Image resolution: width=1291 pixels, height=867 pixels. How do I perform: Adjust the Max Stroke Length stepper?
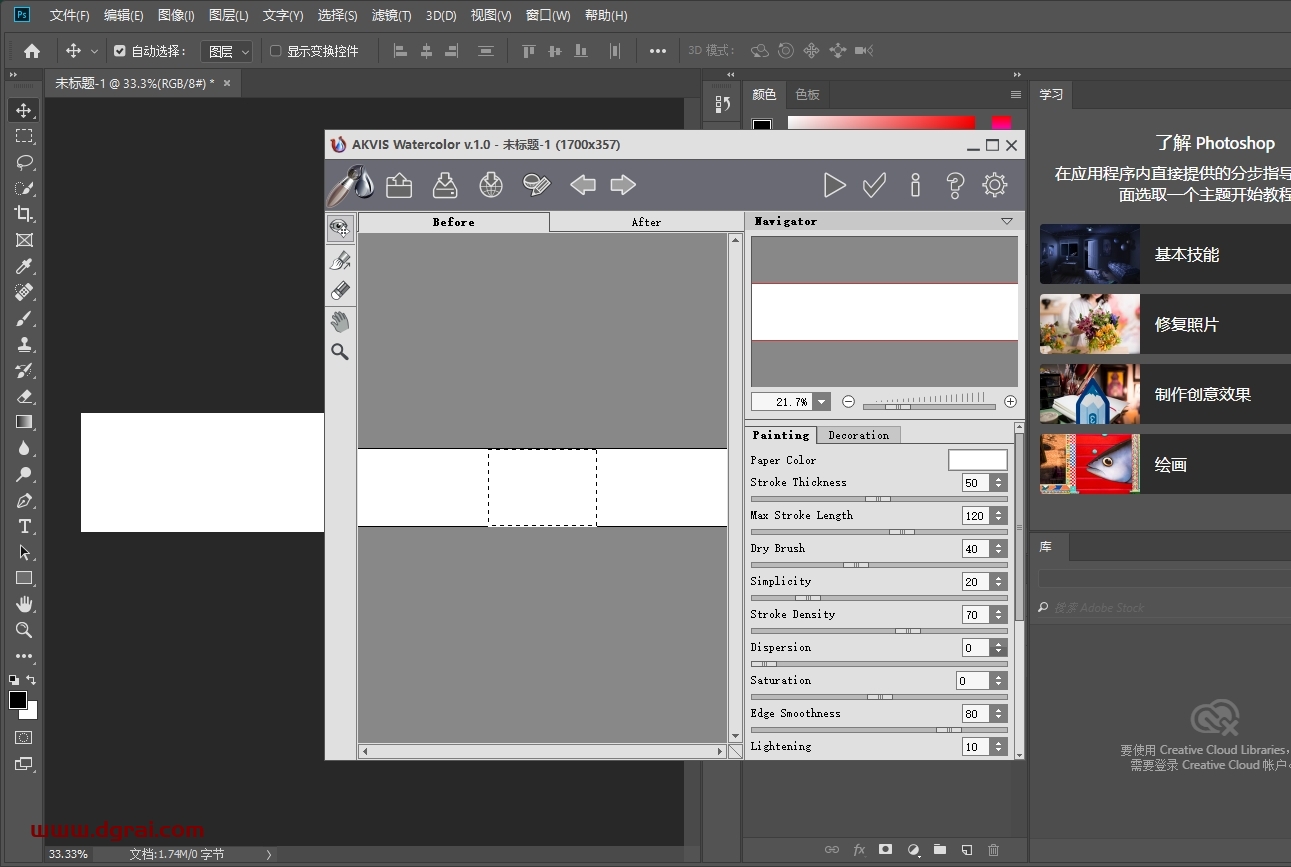tap(998, 516)
